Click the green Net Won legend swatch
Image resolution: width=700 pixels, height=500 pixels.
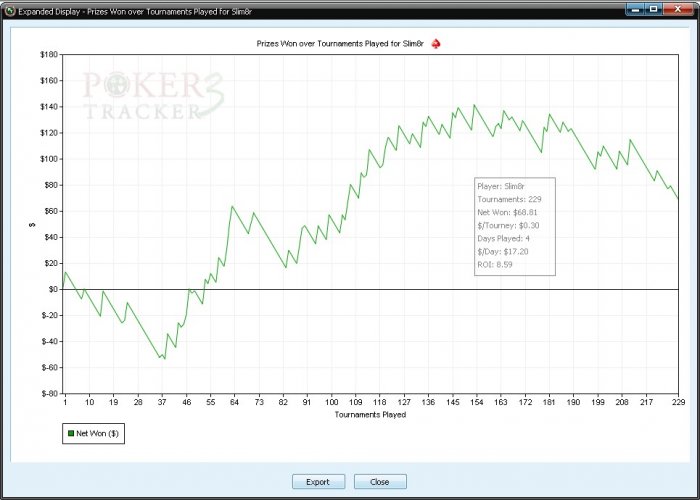71,433
